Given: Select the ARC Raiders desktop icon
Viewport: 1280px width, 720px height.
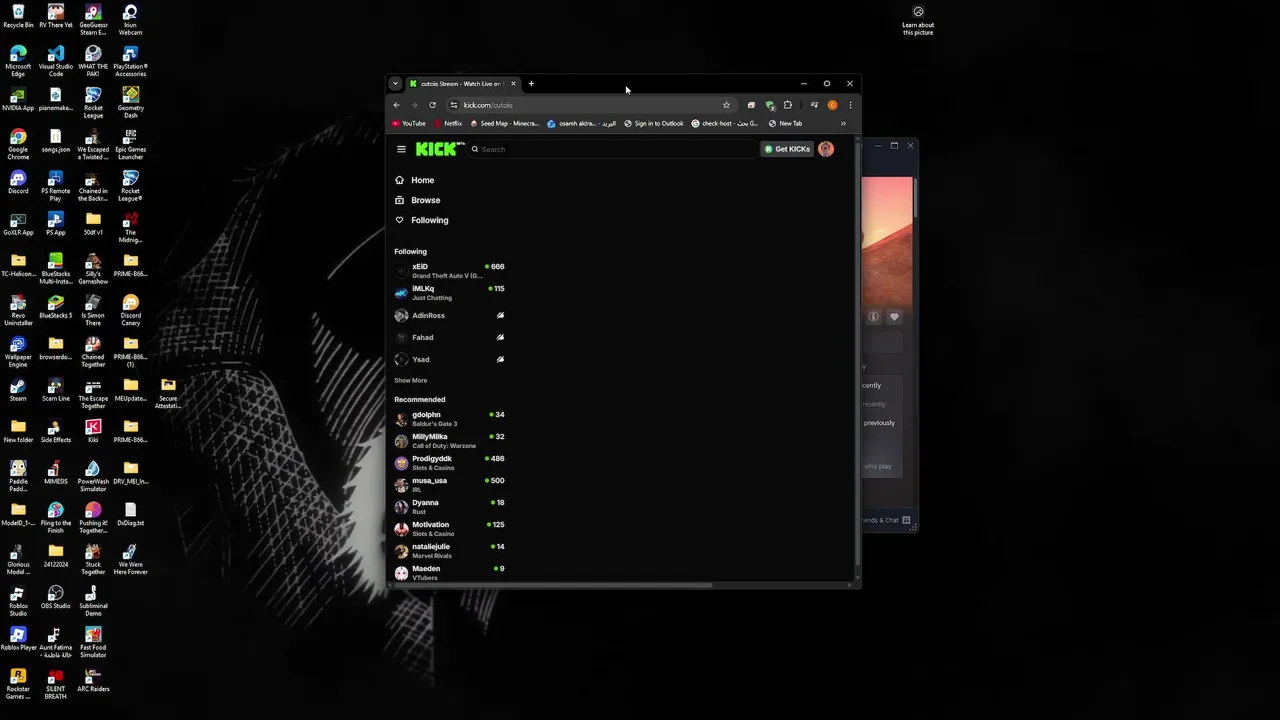Looking at the screenshot, I should (93, 681).
